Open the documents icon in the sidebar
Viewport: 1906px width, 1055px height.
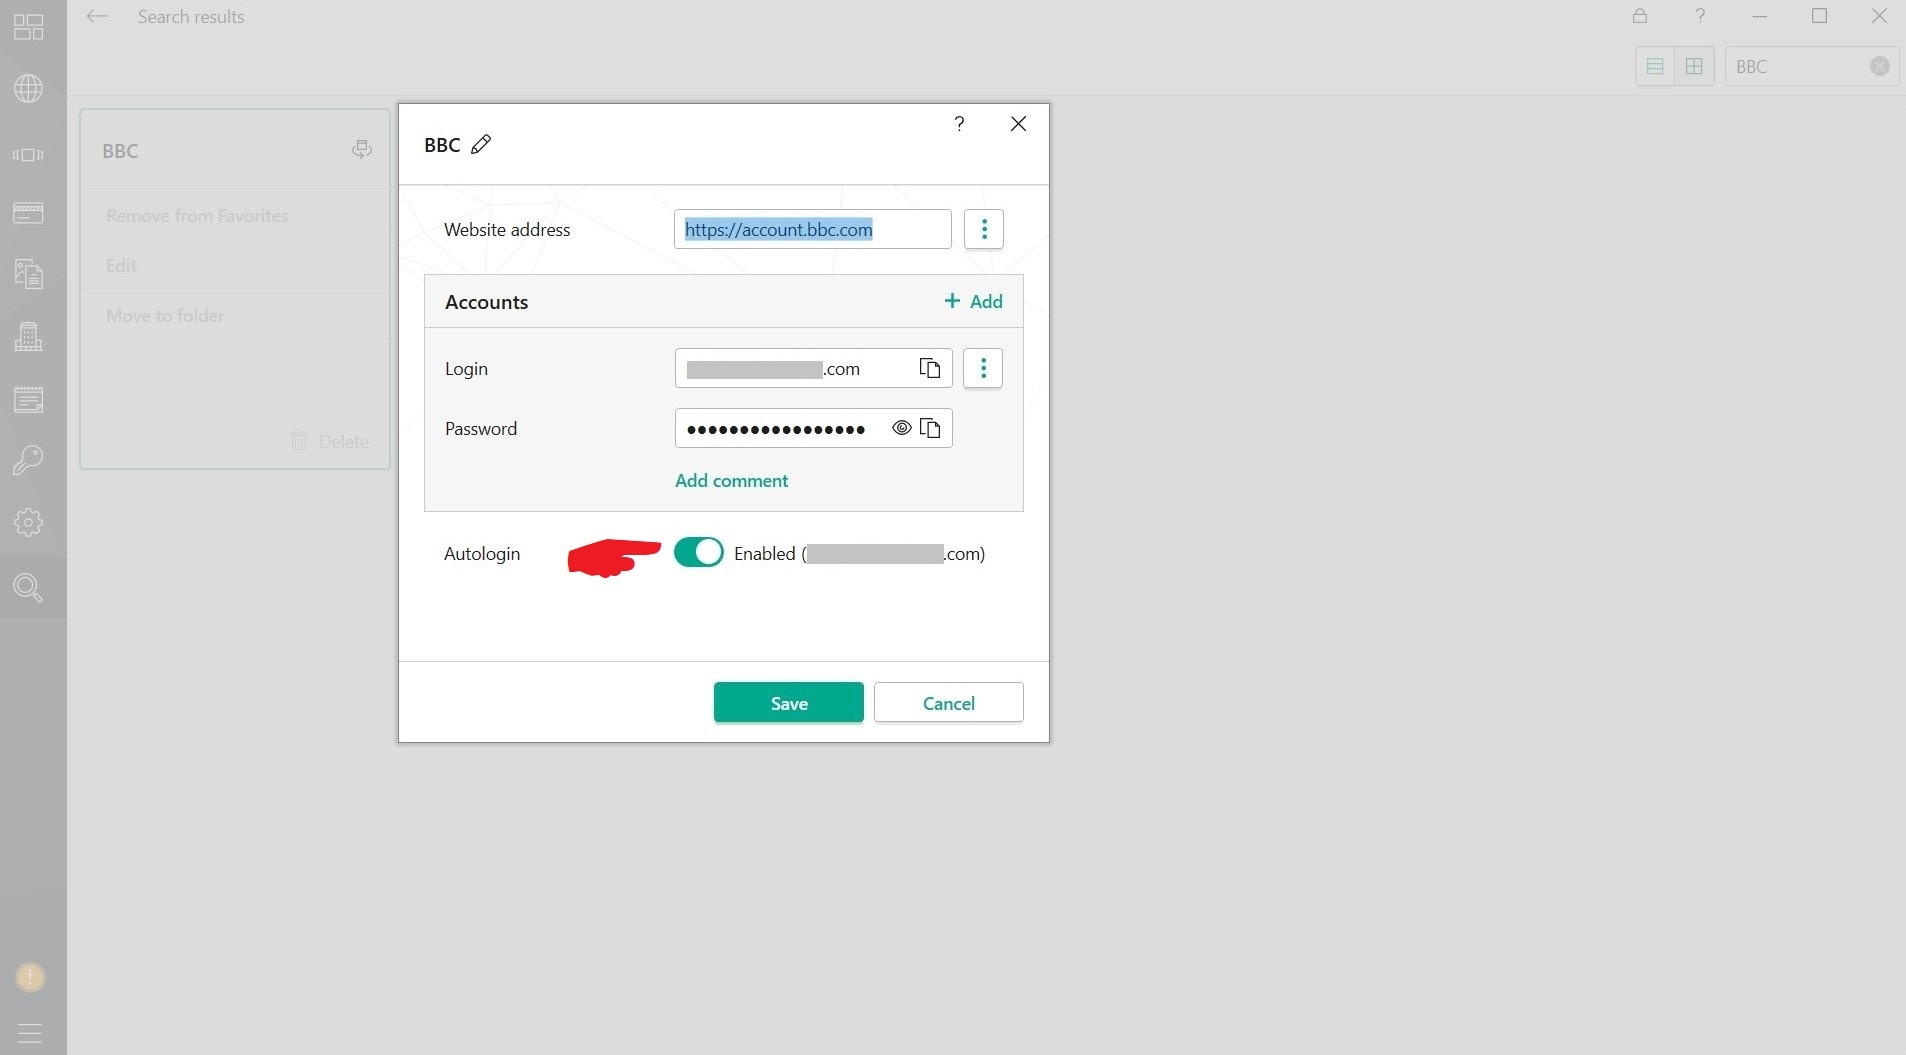pos(28,274)
